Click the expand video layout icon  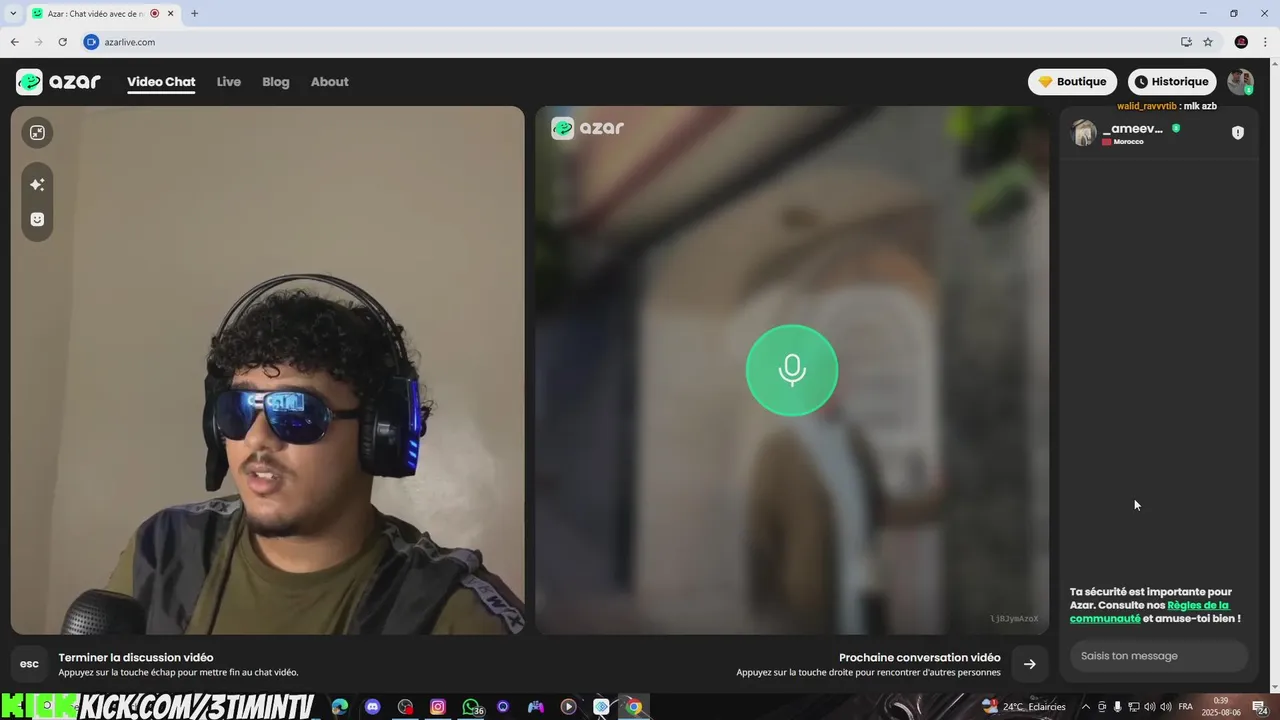click(37, 133)
